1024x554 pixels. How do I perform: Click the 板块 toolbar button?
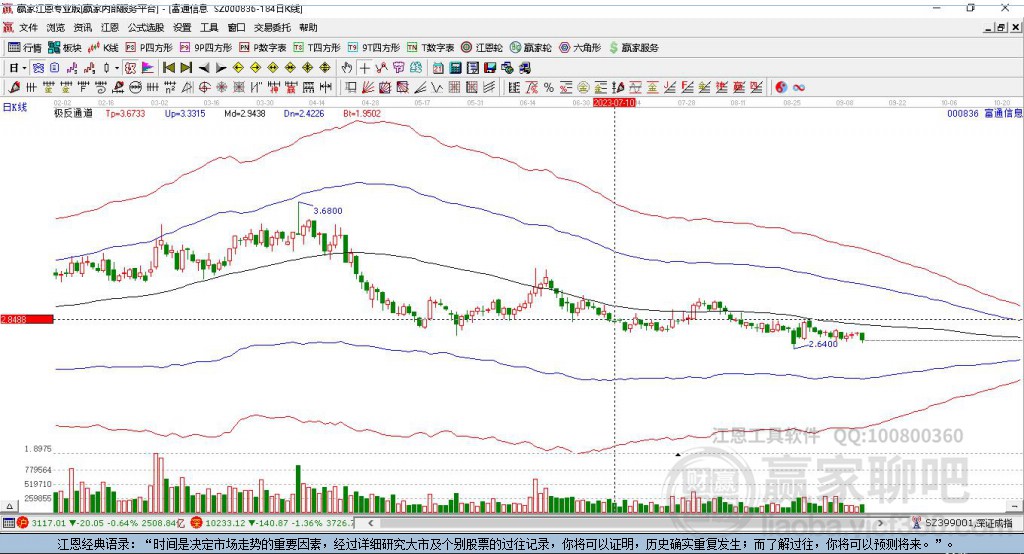point(64,48)
